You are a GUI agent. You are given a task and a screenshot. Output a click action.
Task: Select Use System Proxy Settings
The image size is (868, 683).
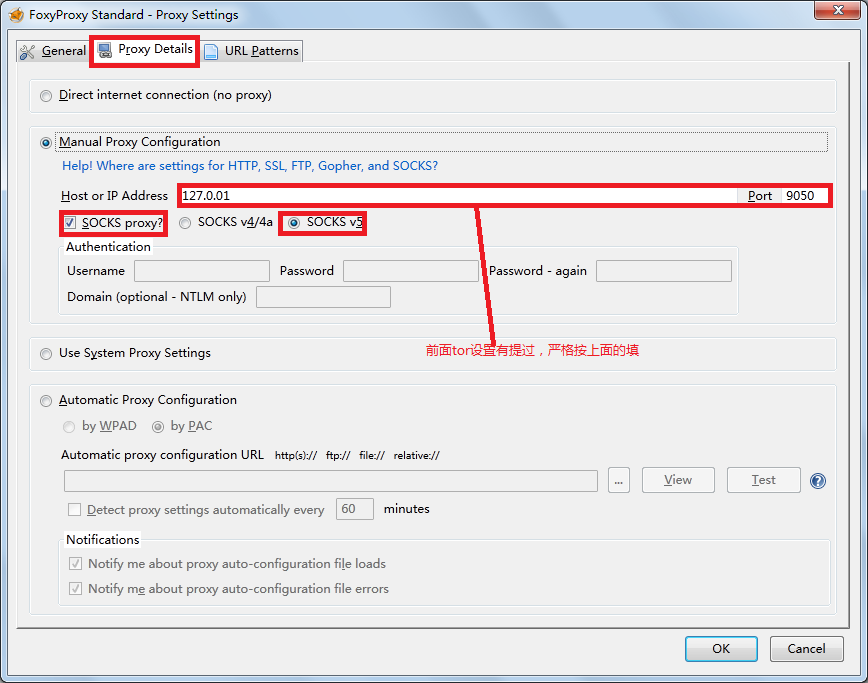click(46, 354)
